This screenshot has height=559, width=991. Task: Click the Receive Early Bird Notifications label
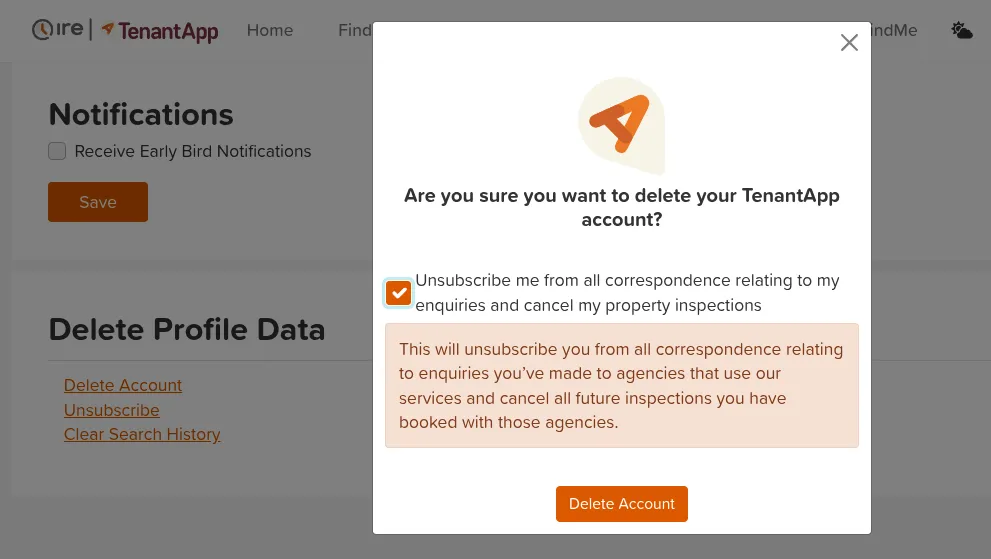(193, 152)
